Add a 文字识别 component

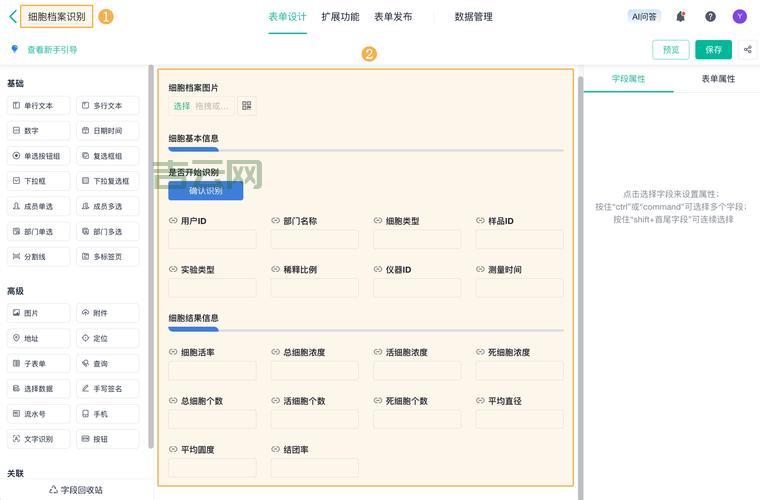[x=38, y=439]
